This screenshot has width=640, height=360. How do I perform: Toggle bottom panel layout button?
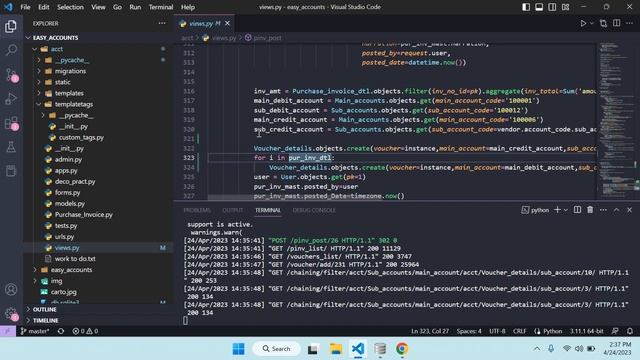[539, 7]
